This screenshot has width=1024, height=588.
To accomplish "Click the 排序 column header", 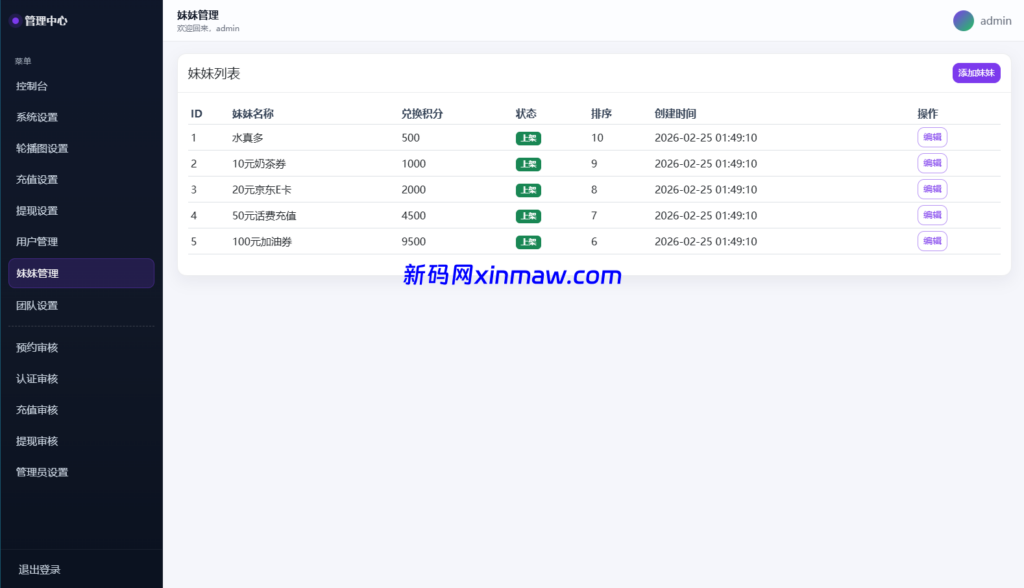I will click(x=601, y=114).
